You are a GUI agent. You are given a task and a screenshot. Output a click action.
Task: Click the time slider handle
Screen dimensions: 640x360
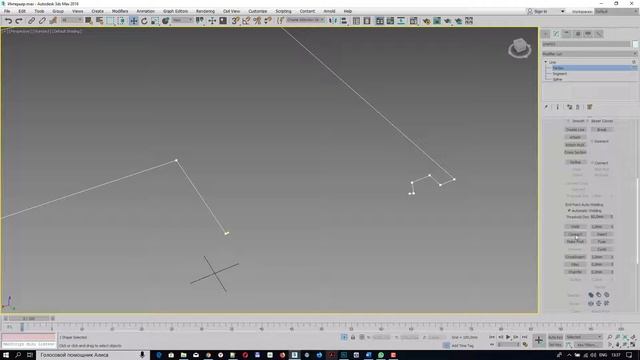pyautogui.click(x=29, y=318)
